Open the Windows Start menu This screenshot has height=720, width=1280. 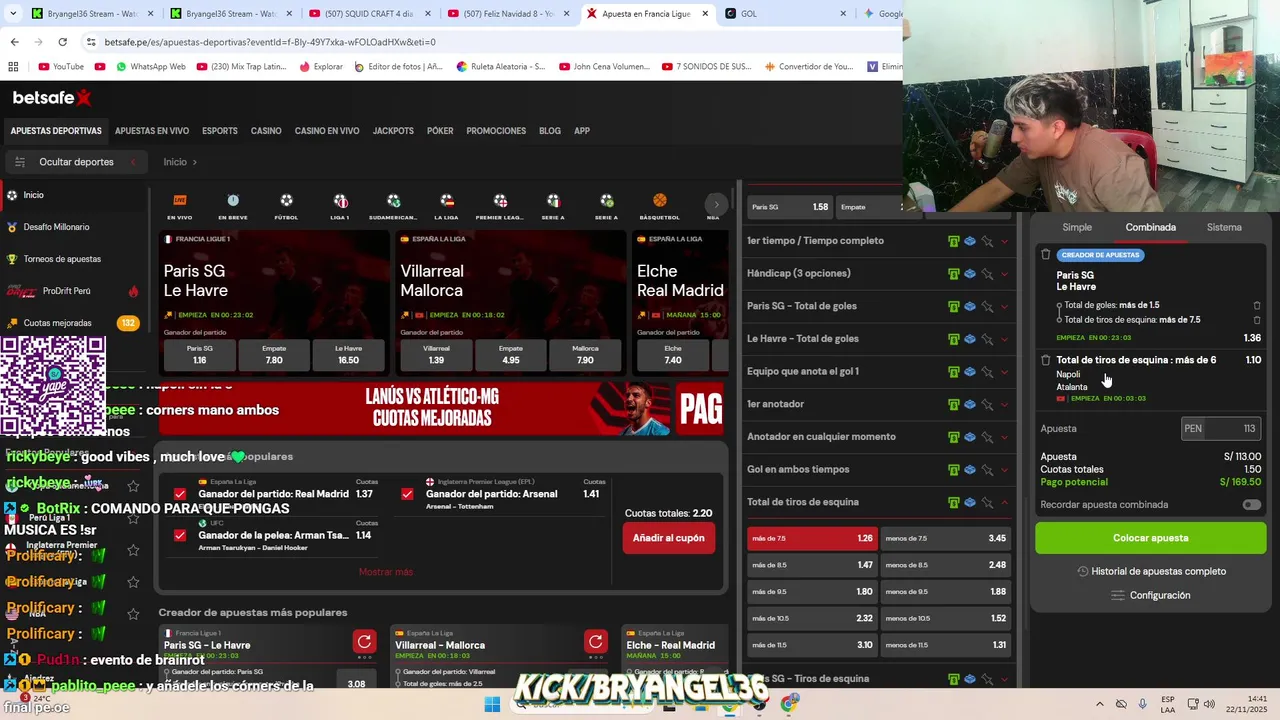(492, 704)
